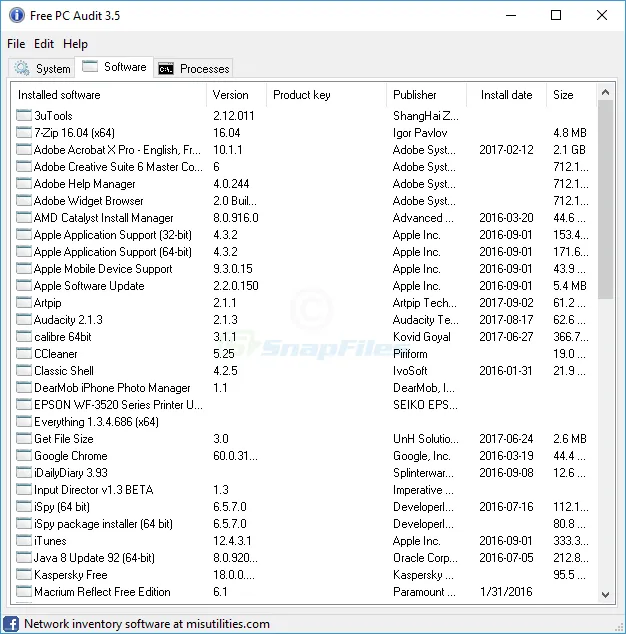Image resolution: width=626 pixels, height=634 pixels.
Task: Select the Classic Shell row icon
Action: click(24, 370)
